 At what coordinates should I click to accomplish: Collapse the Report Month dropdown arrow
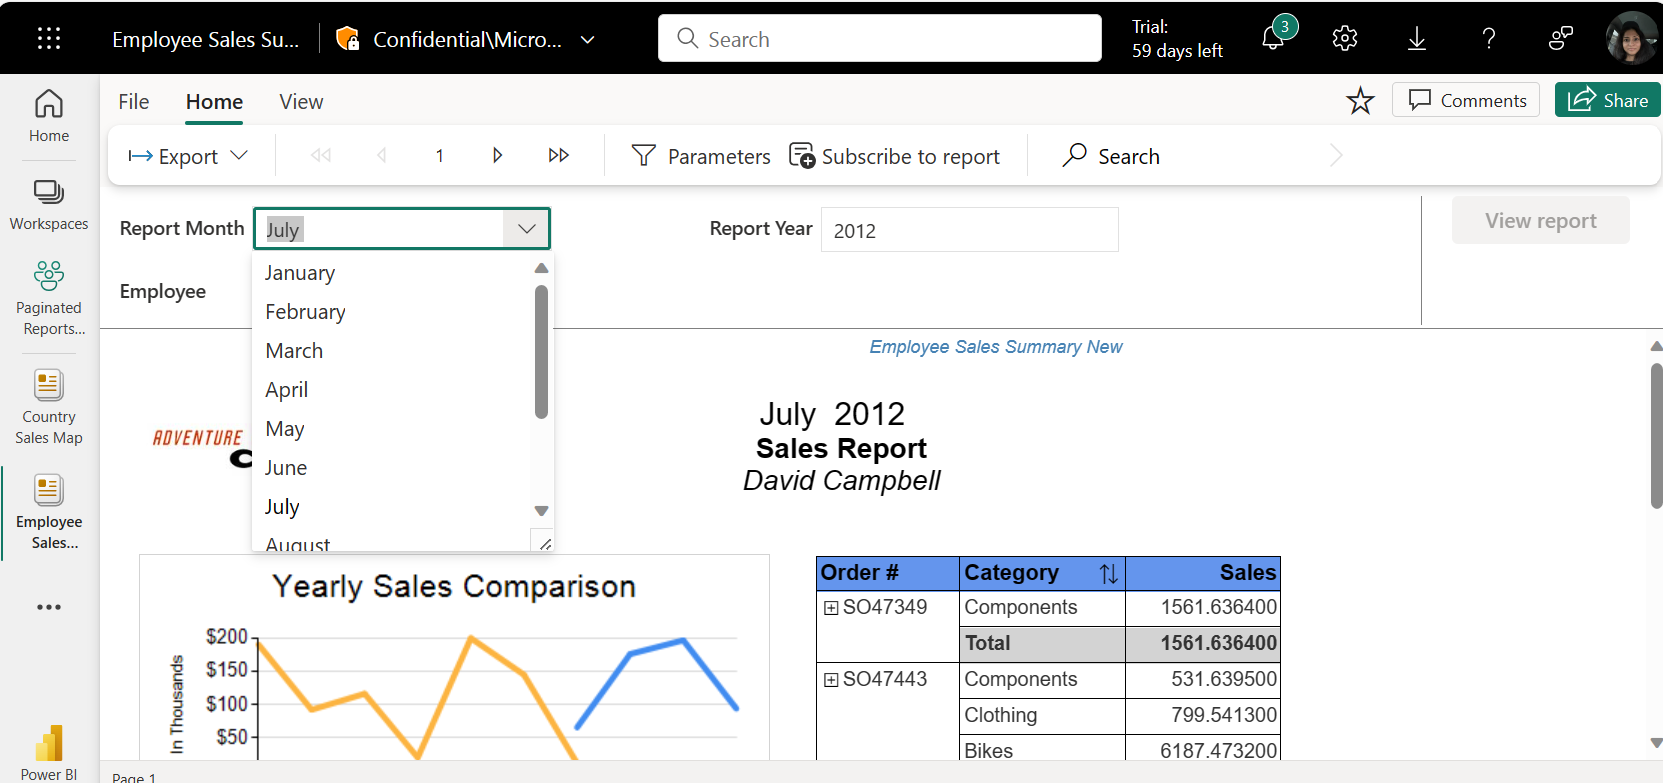(x=527, y=229)
